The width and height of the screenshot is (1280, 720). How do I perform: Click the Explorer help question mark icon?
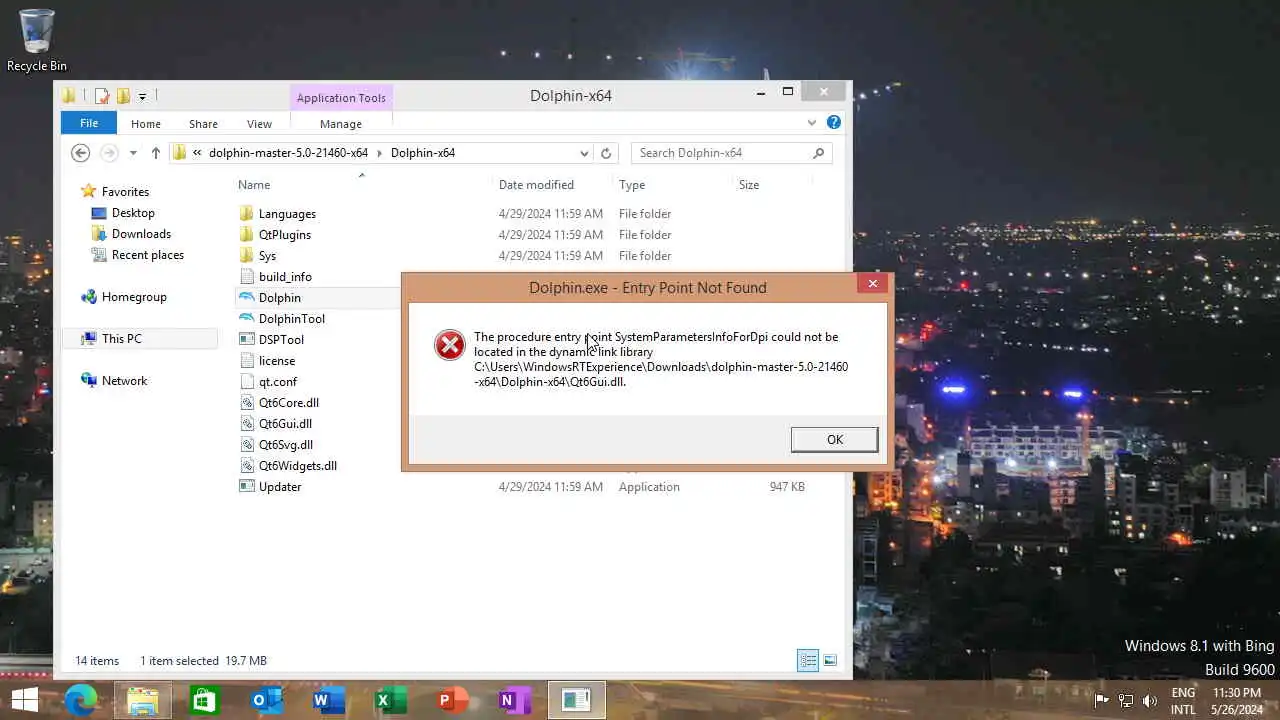tap(834, 122)
